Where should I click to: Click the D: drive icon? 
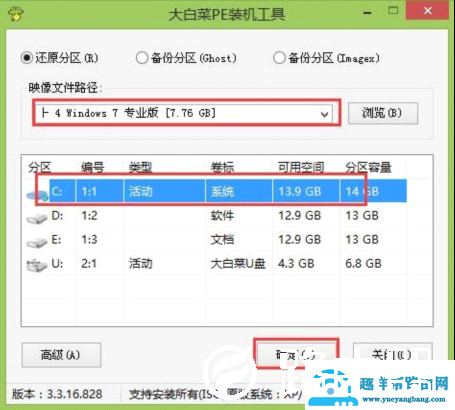point(37,218)
